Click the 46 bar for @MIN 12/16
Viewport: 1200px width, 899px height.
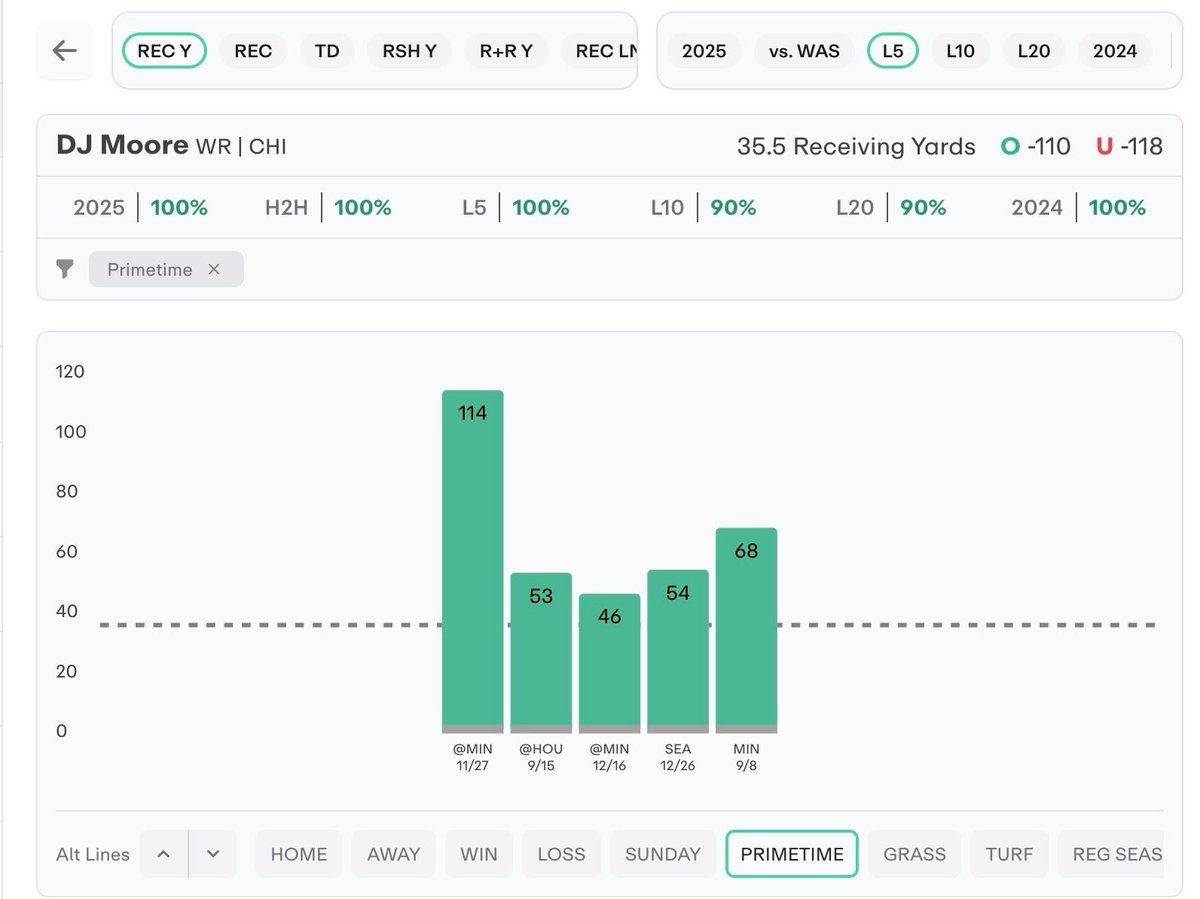pyautogui.click(x=610, y=663)
